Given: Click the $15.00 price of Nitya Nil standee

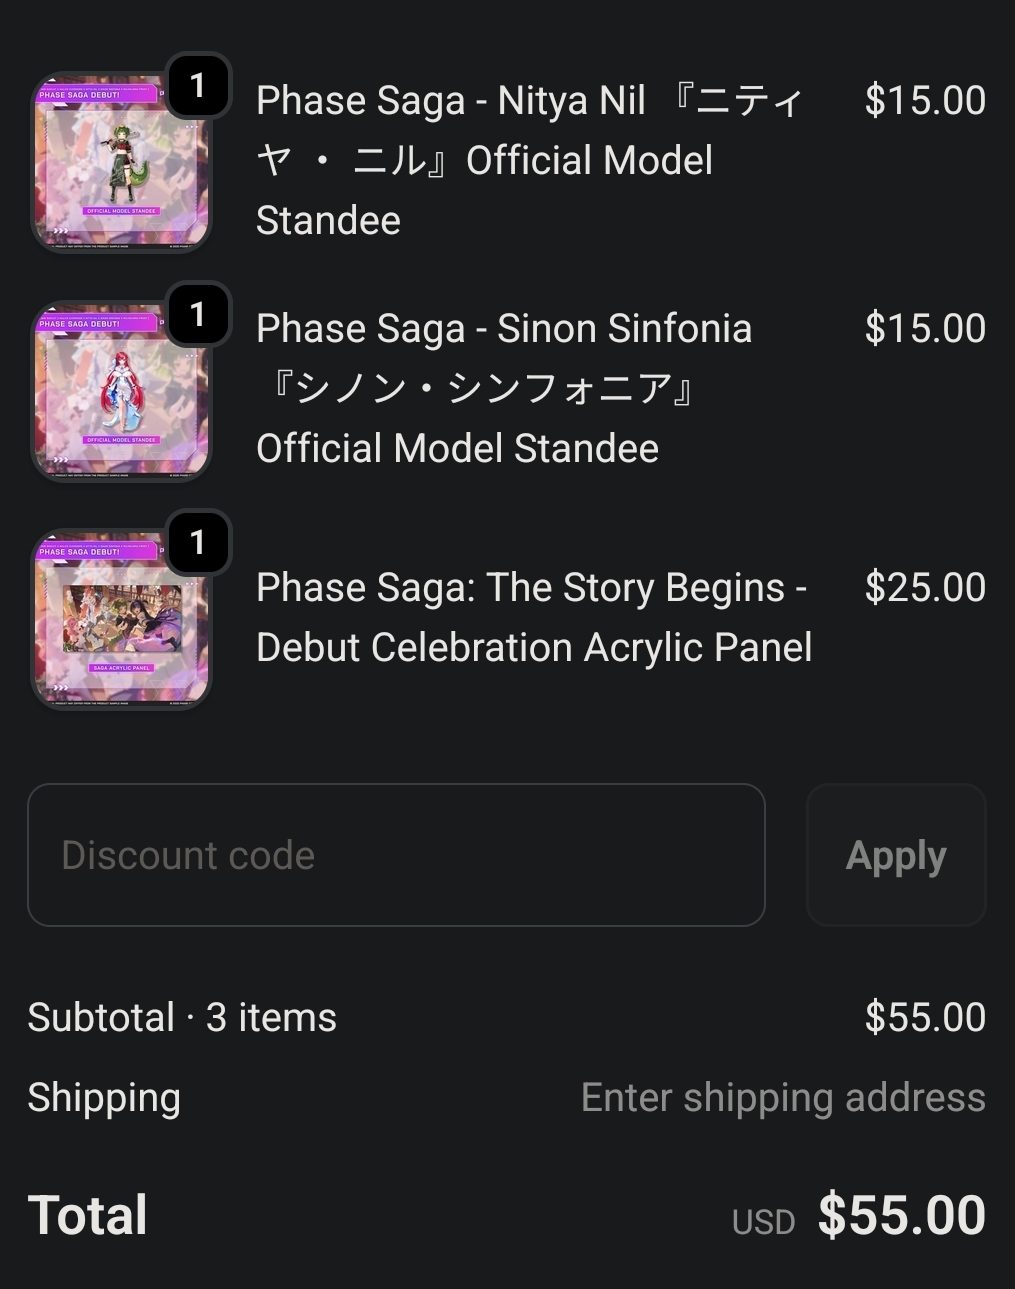Looking at the screenshot, I should pos(925,101).
